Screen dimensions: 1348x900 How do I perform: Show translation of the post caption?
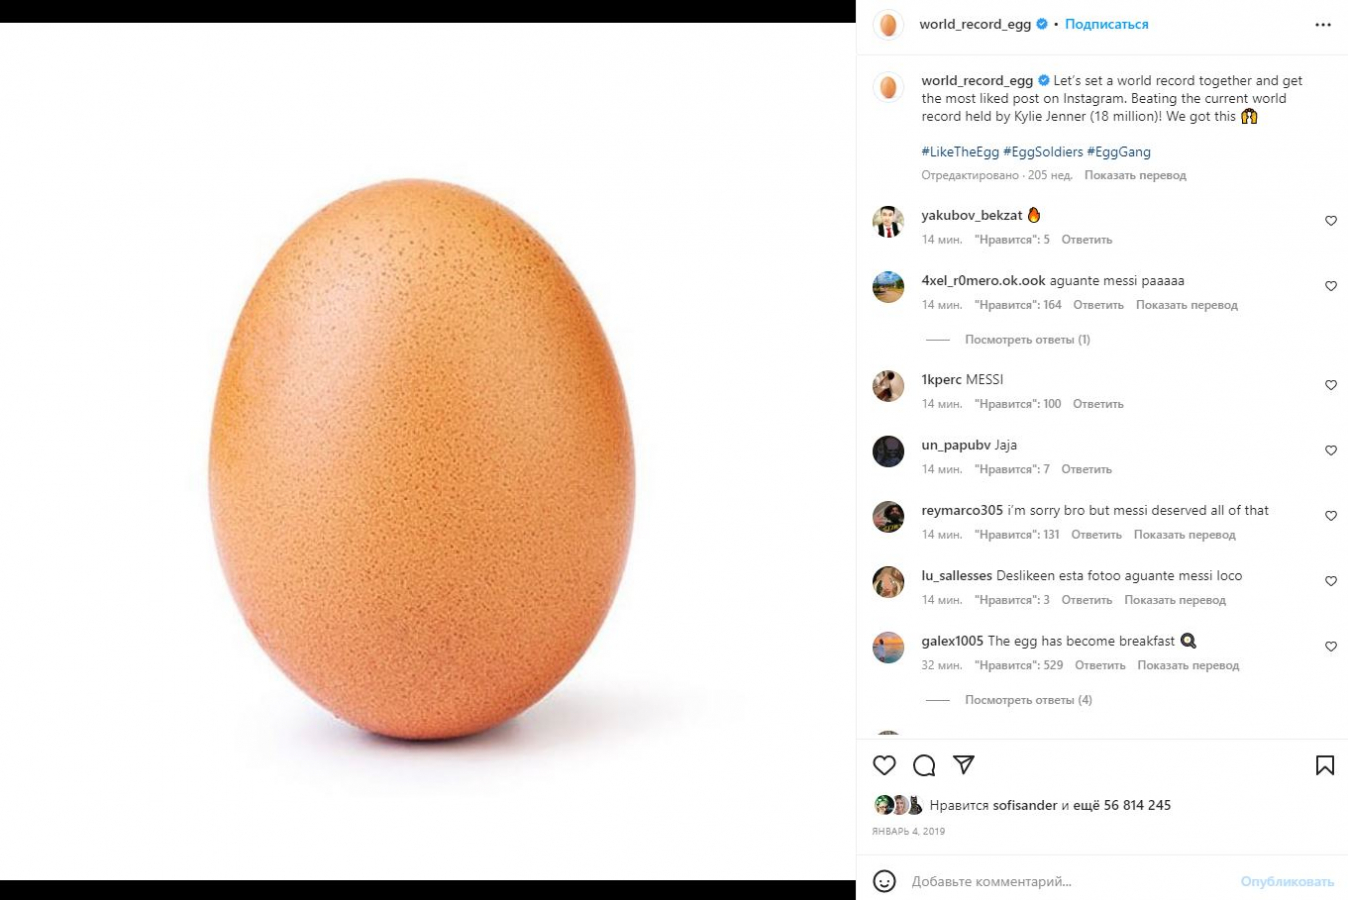point(1135,175)
